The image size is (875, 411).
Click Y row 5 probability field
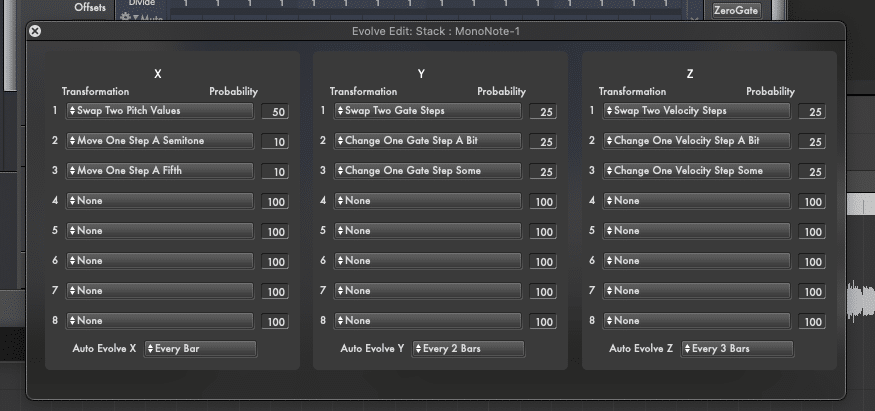[x=543, y=232]
